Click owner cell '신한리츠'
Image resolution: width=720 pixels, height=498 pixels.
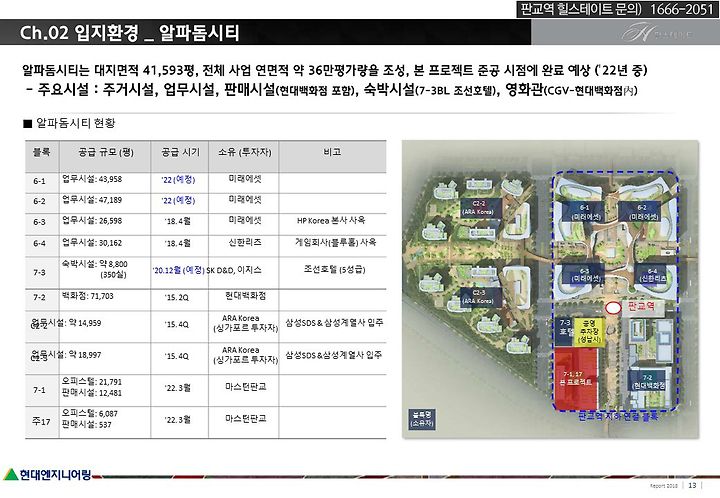point(245,242)
